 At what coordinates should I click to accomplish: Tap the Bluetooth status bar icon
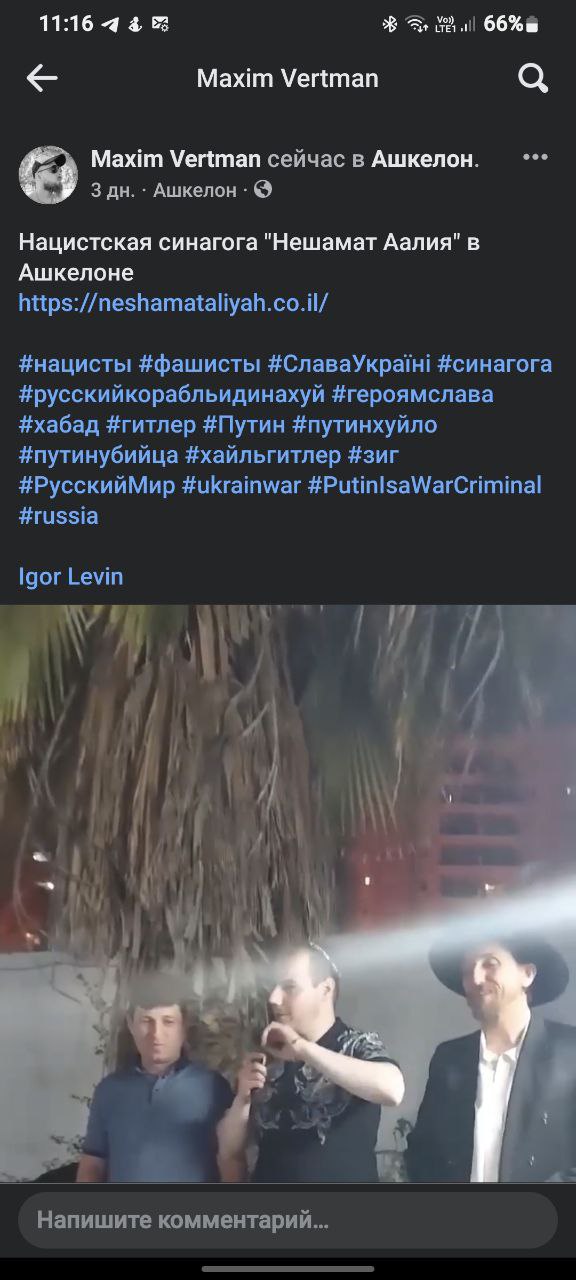pyautogui.click(x=390, y=24)
